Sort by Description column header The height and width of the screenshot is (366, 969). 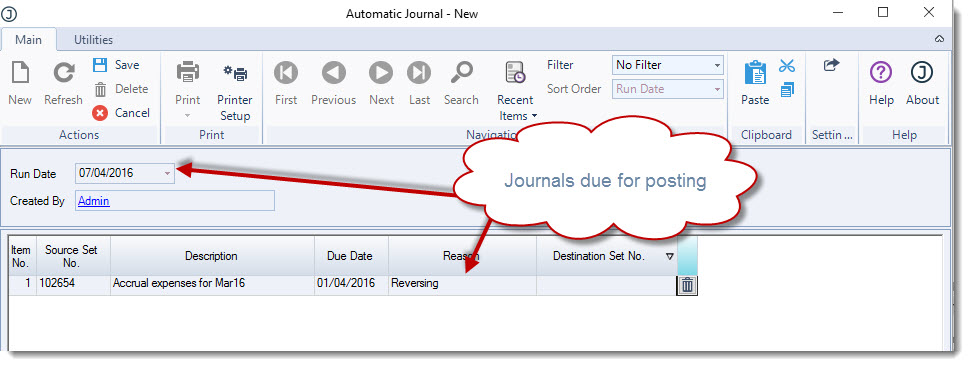[212, 256]
